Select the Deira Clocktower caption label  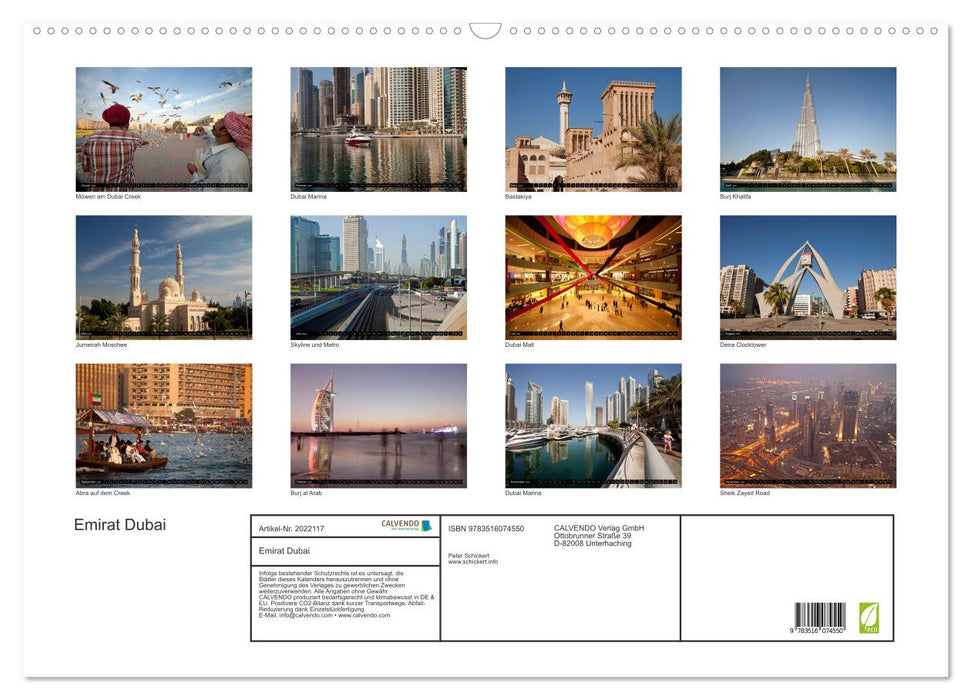coord(745,344)
